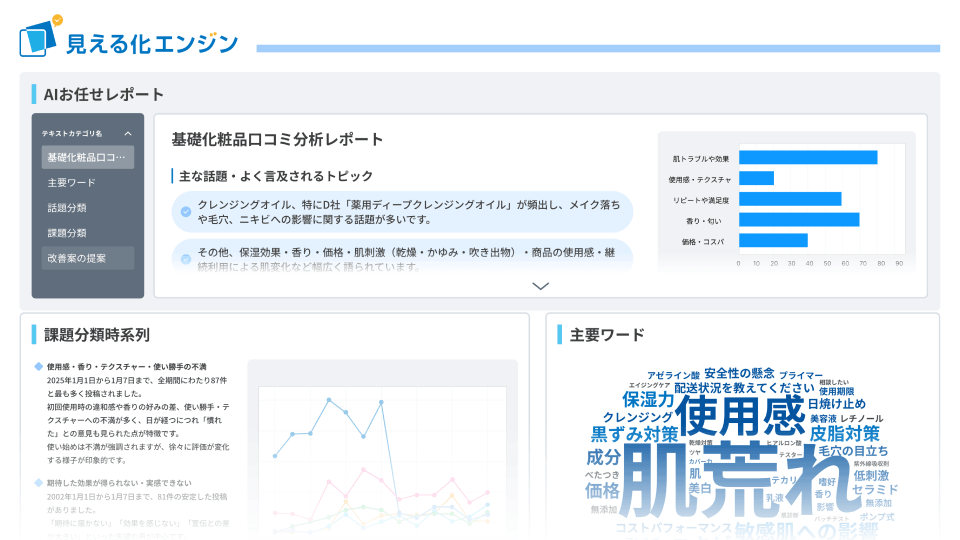Click the リピートや満足度 chart bar
The image size is (960, 540).
click(790, 199)
